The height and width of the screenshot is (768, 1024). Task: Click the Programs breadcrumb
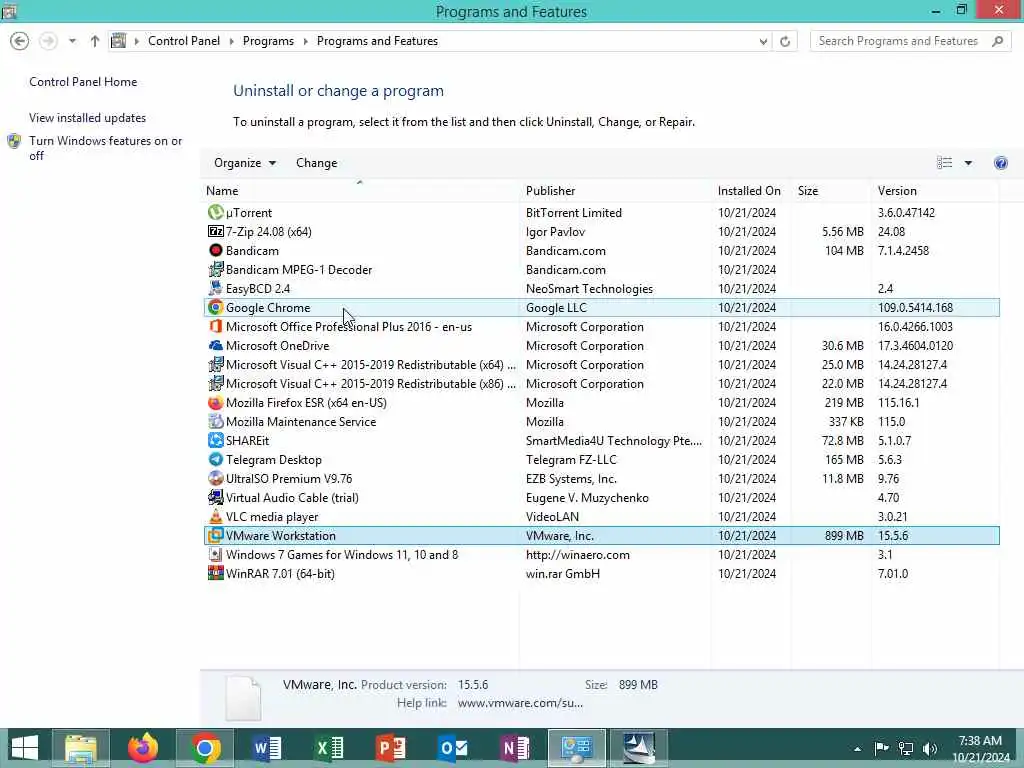268,41
